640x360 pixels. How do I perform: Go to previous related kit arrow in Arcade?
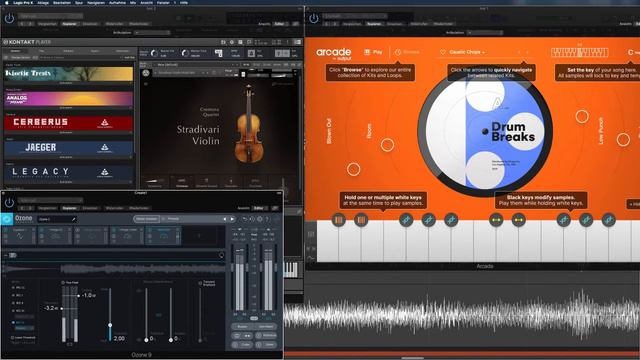[519, 52]
